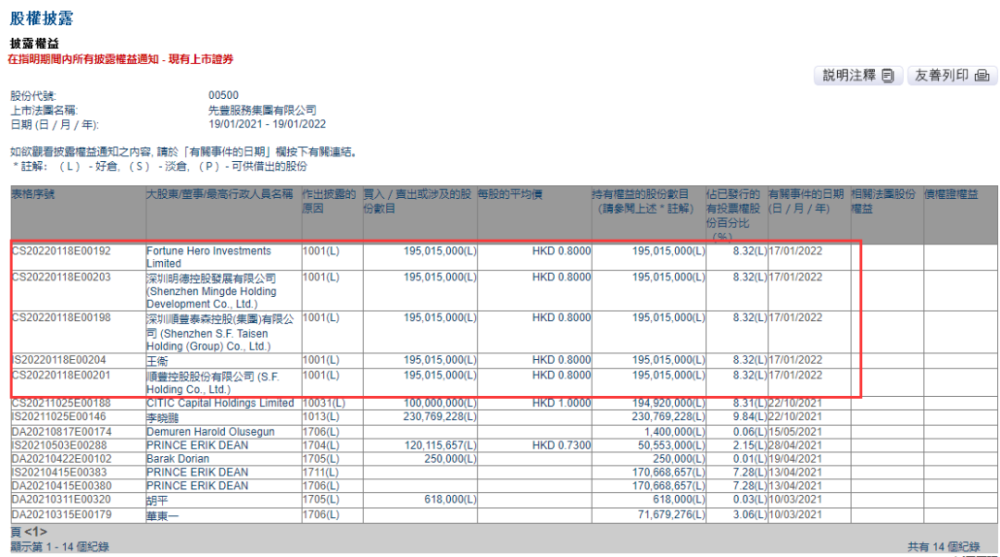
Task: Open form CS20220118E00201
Action: [x=61, y=376]
